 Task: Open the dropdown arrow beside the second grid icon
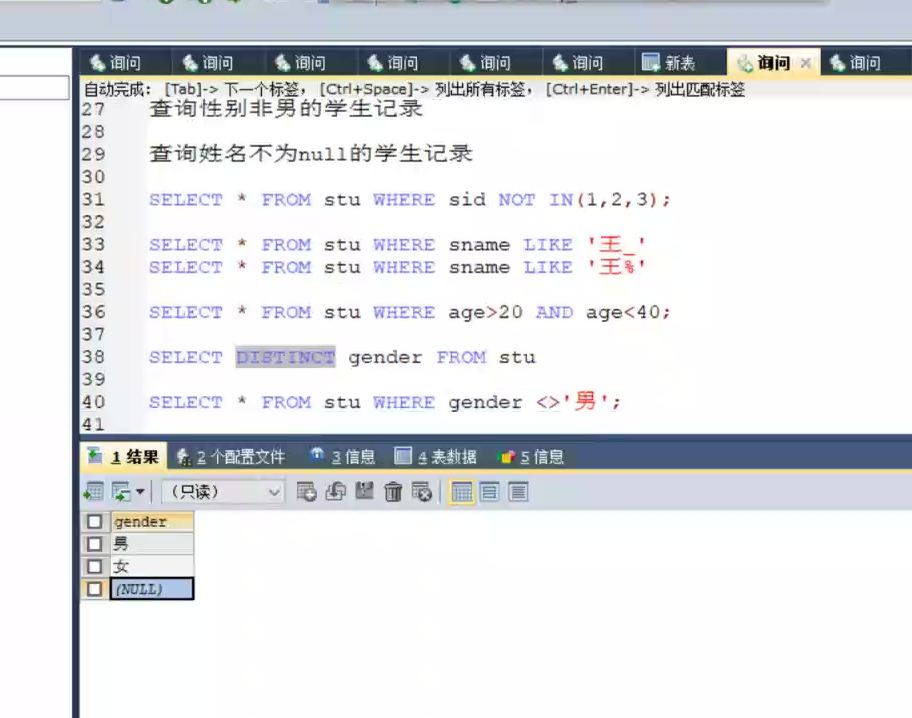(x=140, y=491)
